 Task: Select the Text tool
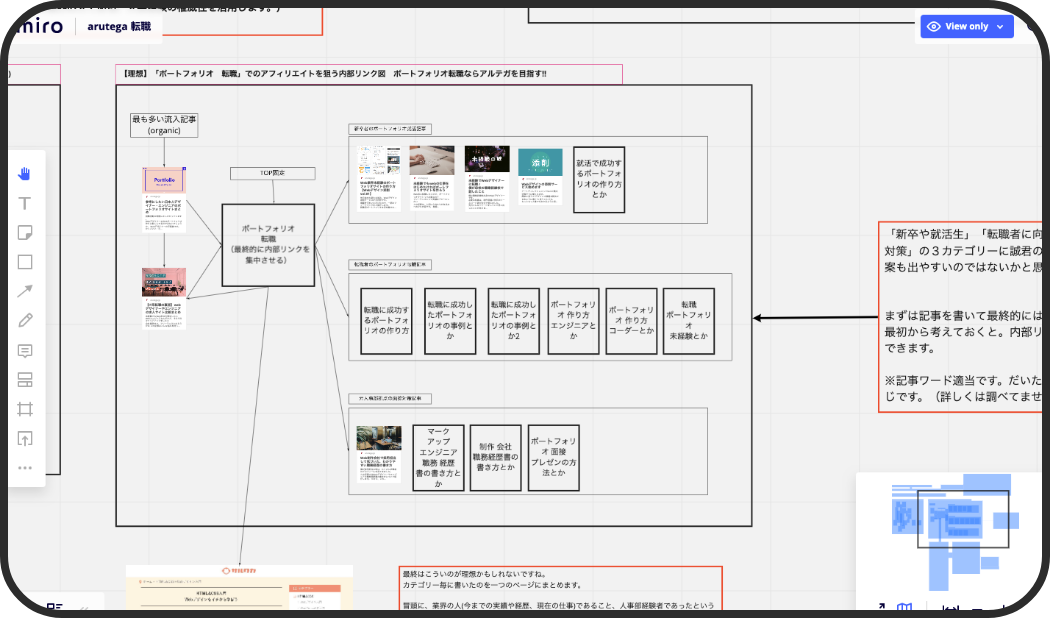25,204
